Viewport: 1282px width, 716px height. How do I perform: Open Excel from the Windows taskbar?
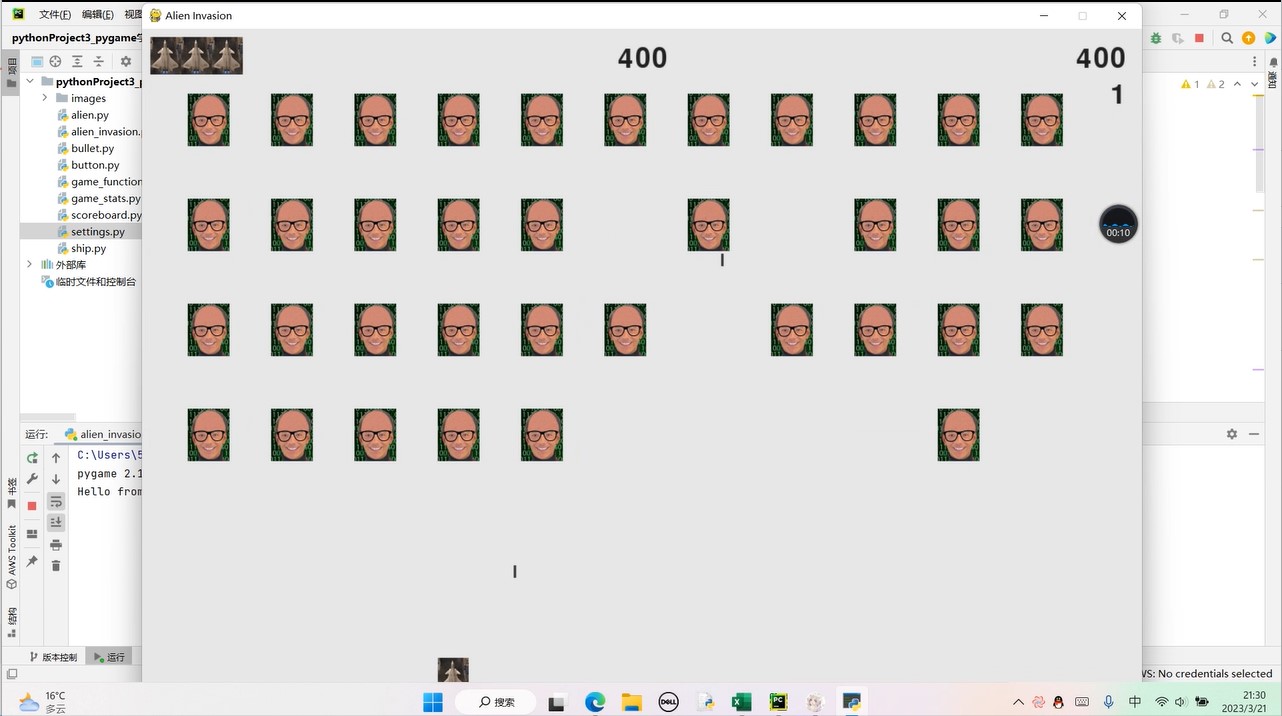pyautogui.click(x=741, y=702)
